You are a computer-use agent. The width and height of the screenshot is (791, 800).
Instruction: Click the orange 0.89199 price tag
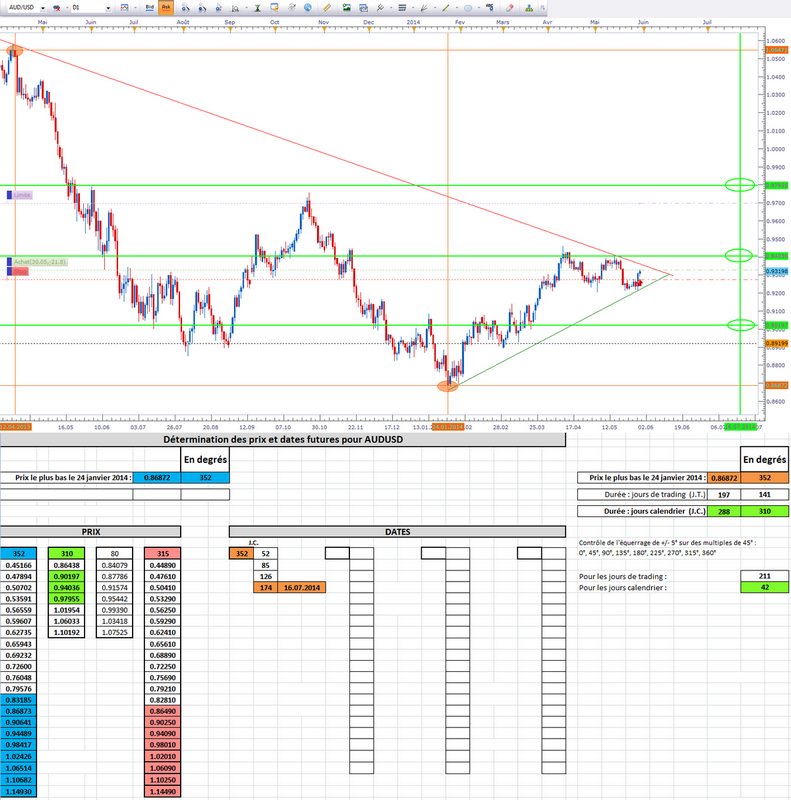point(777,343)
